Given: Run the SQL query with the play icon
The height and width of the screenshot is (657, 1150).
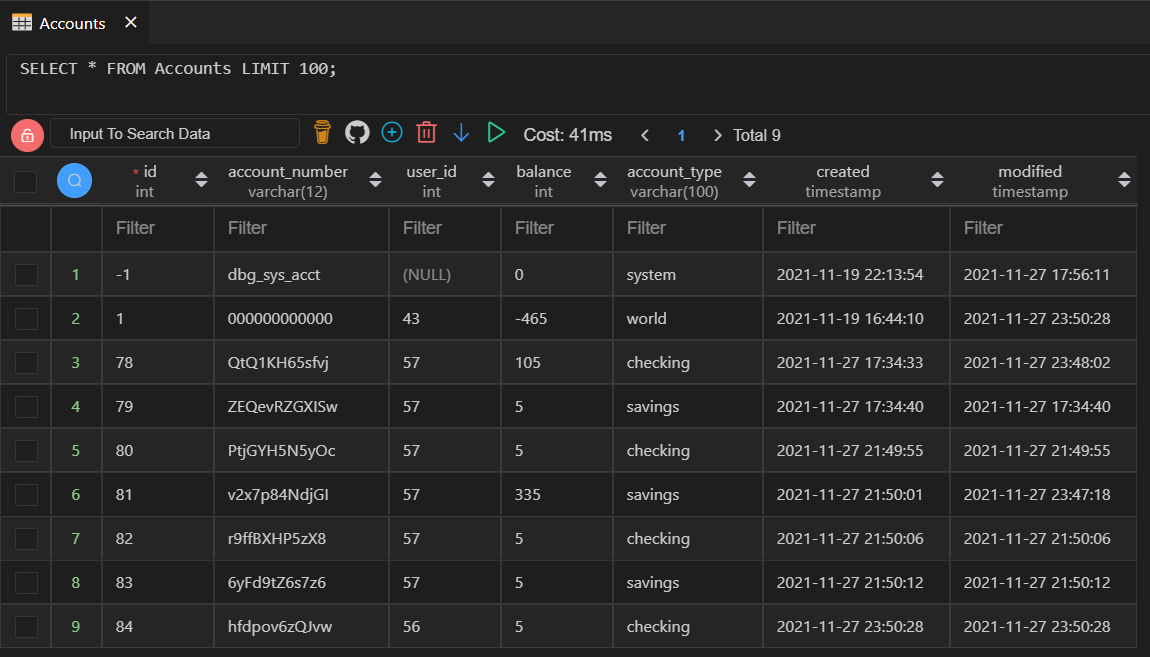Looking at the screenshot, I should click(496, 131).
